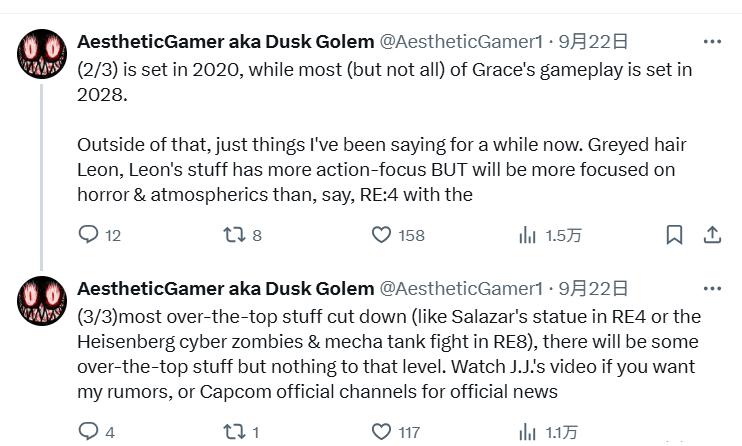This screenshot has height=446, width=742.
Task: Share the (2/3) tweet via upload icon
Action: click(x=712, y=234)
